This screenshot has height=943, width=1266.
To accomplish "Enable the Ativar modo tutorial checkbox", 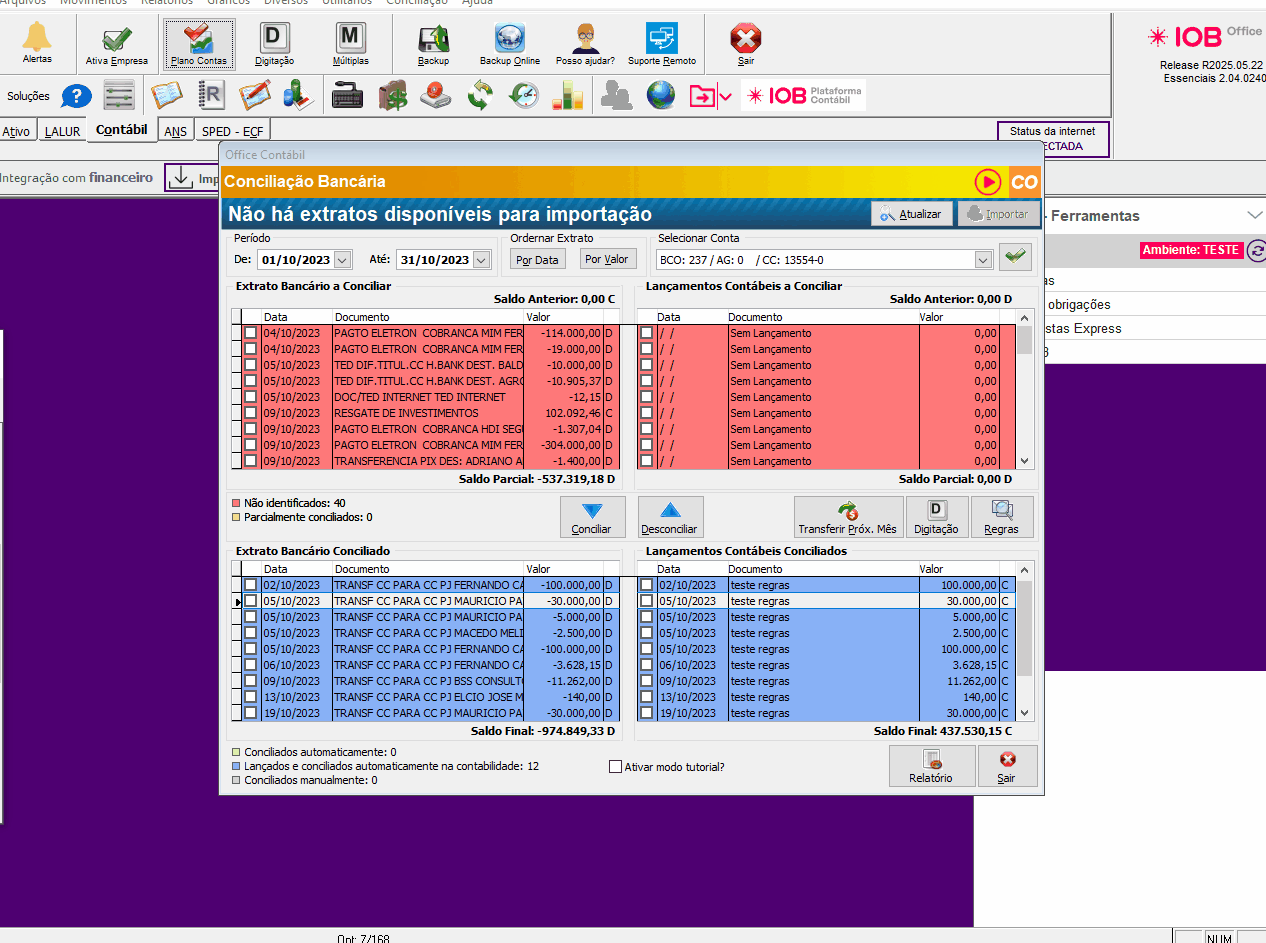I will 616,767.
